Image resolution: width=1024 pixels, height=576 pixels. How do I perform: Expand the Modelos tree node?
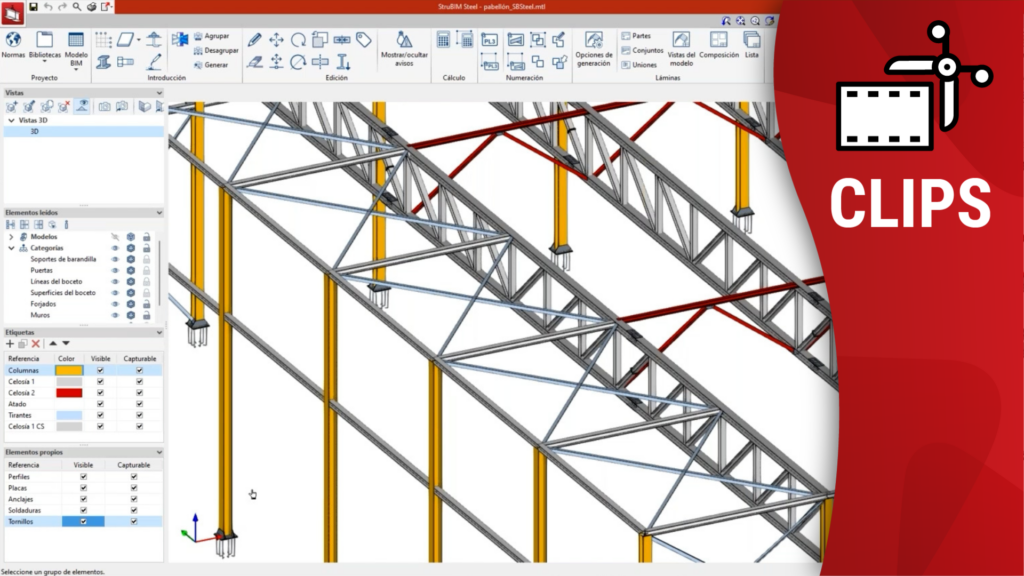pyautogui.click(x=11, y=237)
